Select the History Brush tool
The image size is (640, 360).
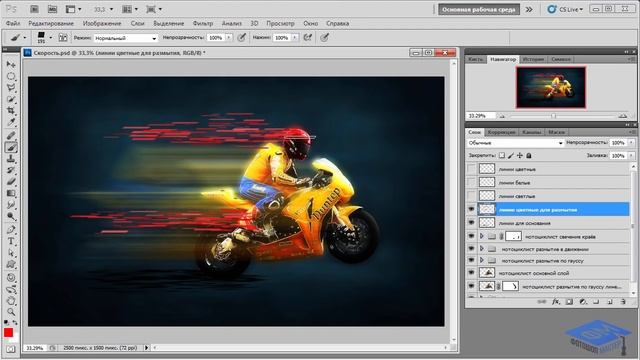coord(11,170)
